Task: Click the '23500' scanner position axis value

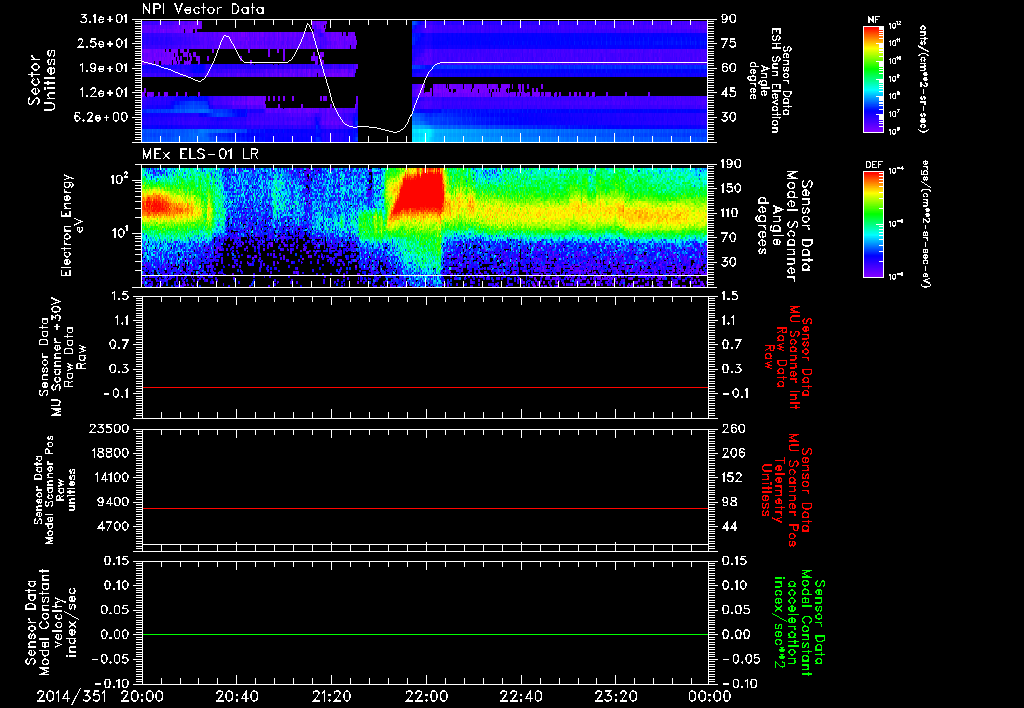Action: [111, 429]
